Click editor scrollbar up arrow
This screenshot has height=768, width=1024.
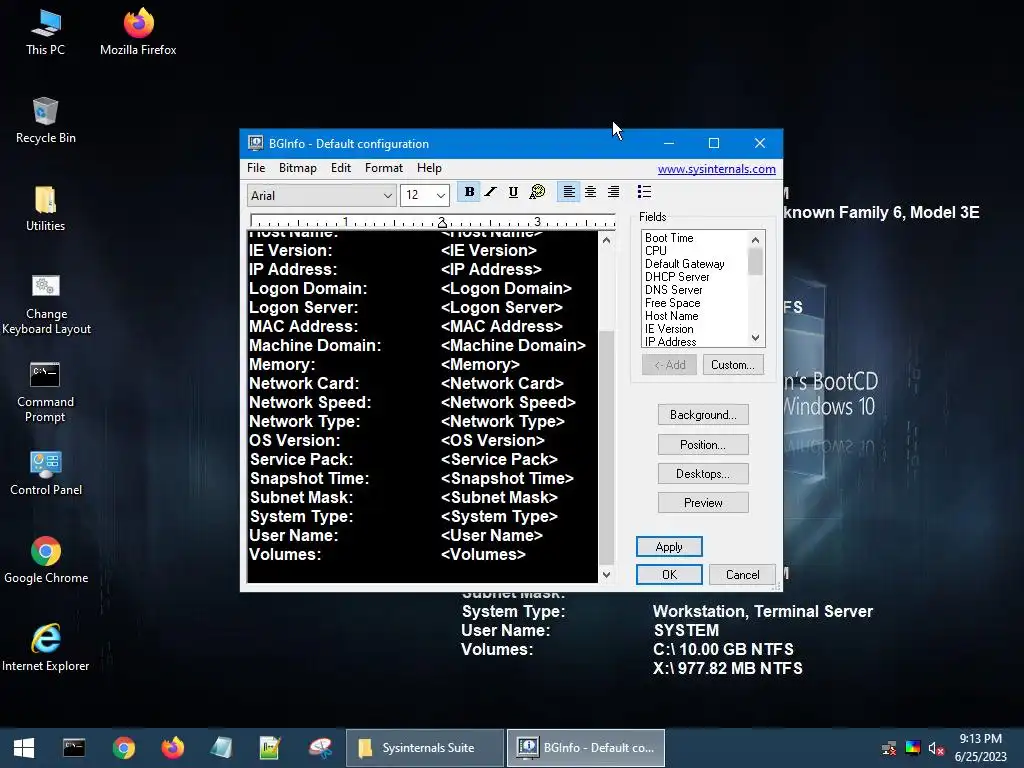(606, 240)
